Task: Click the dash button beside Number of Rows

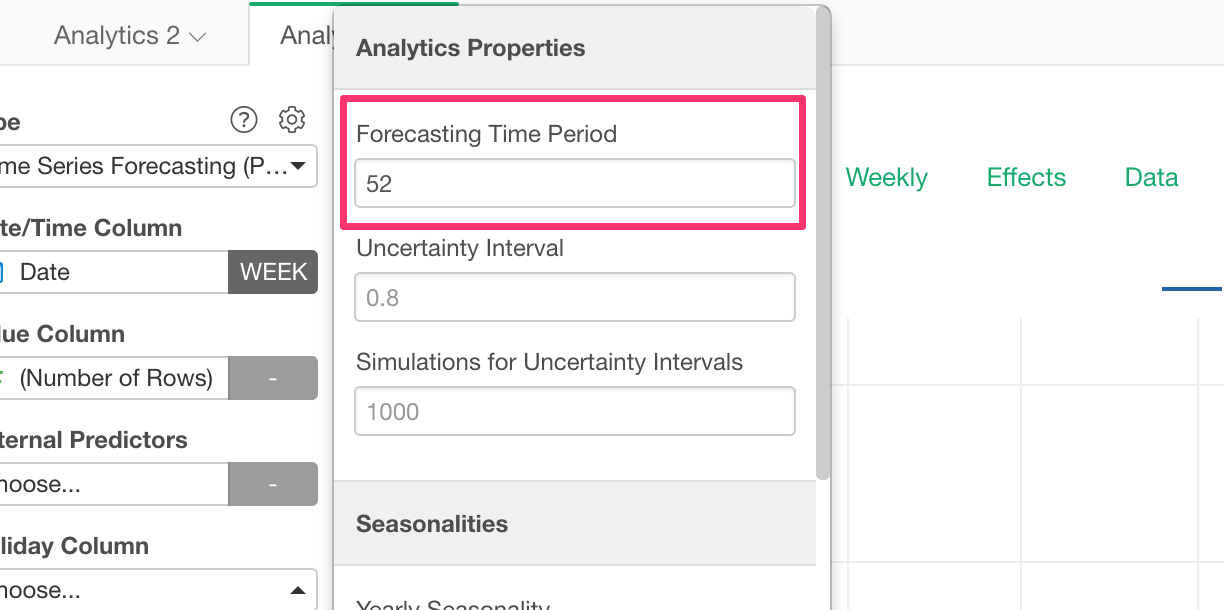Action: [273, 378]
